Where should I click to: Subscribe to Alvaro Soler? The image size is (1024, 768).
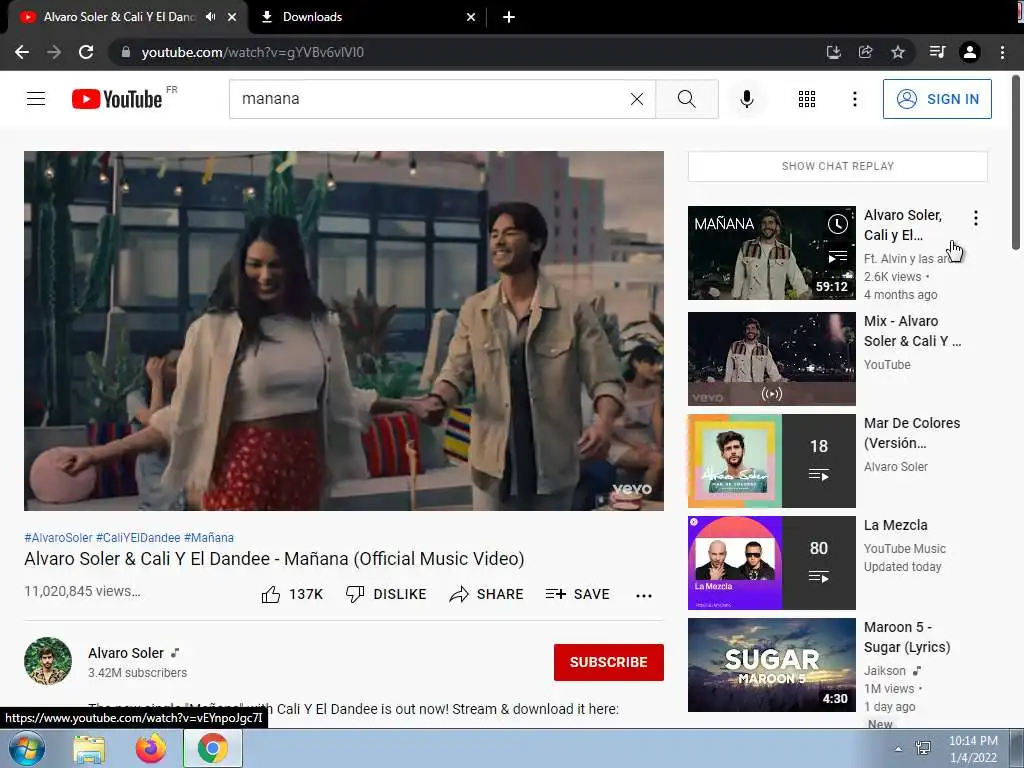click(x=609, y=662)
